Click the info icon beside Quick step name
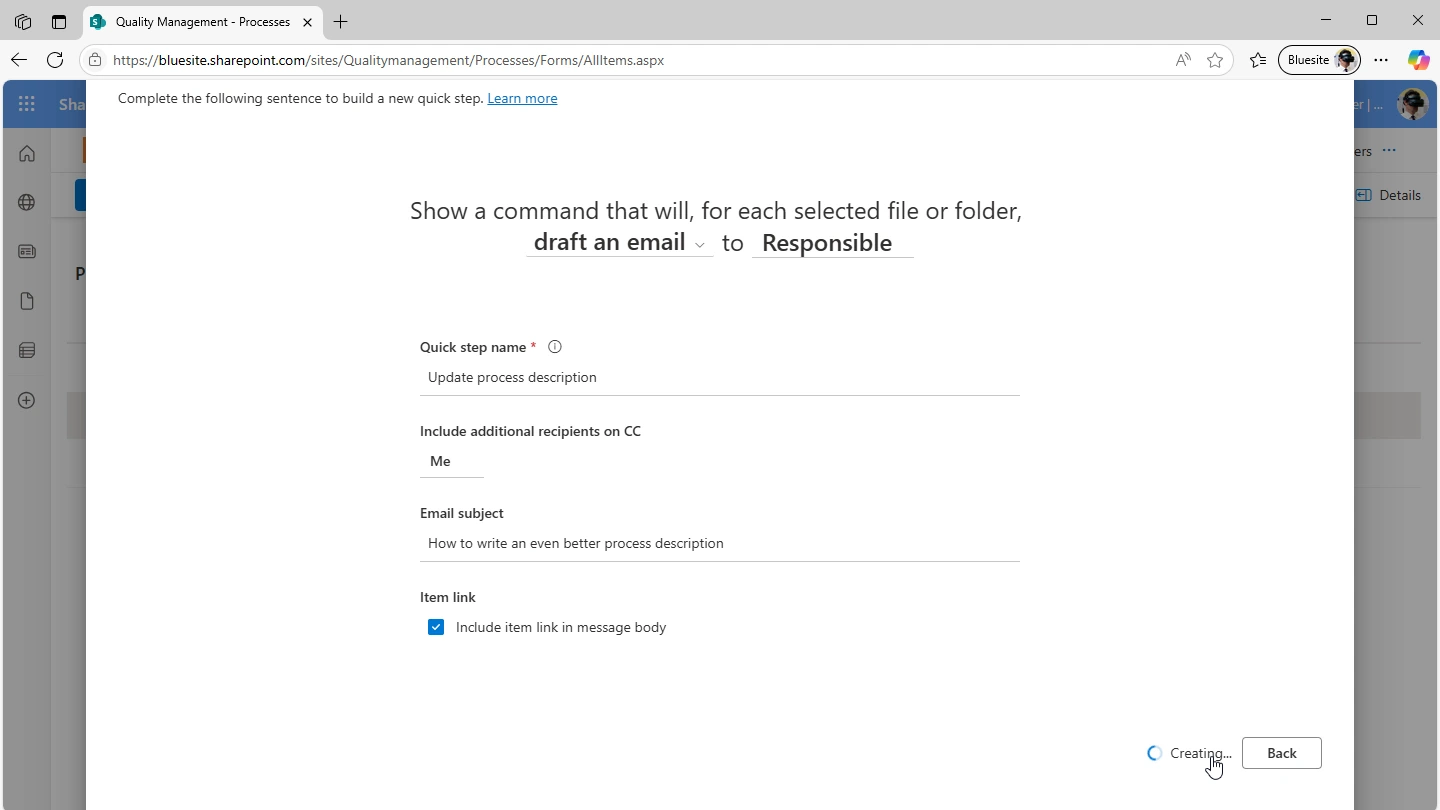This screenshot has width=1440, height=810. [x=555, y=347]
